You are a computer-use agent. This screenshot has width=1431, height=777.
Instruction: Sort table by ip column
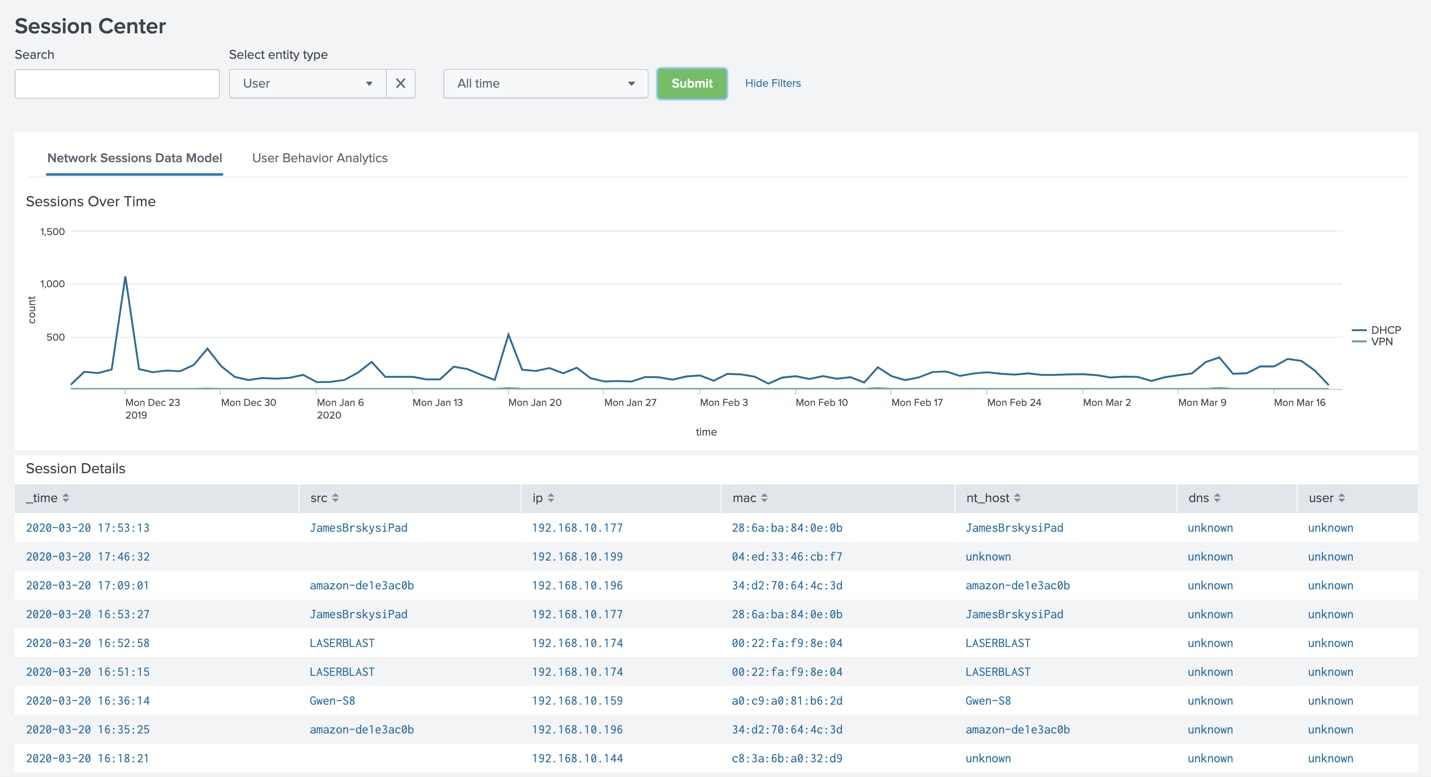[x=543, y=498]
